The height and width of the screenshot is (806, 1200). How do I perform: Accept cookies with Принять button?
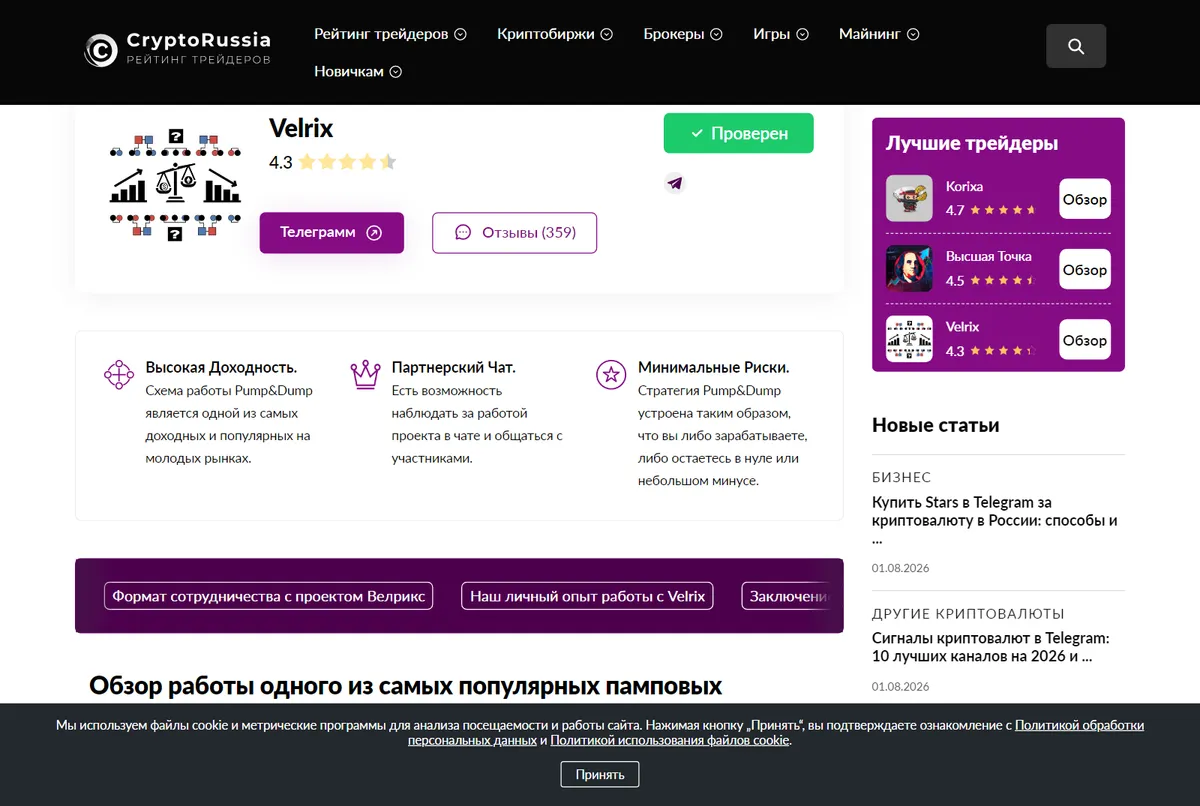(x=600, y=774)
